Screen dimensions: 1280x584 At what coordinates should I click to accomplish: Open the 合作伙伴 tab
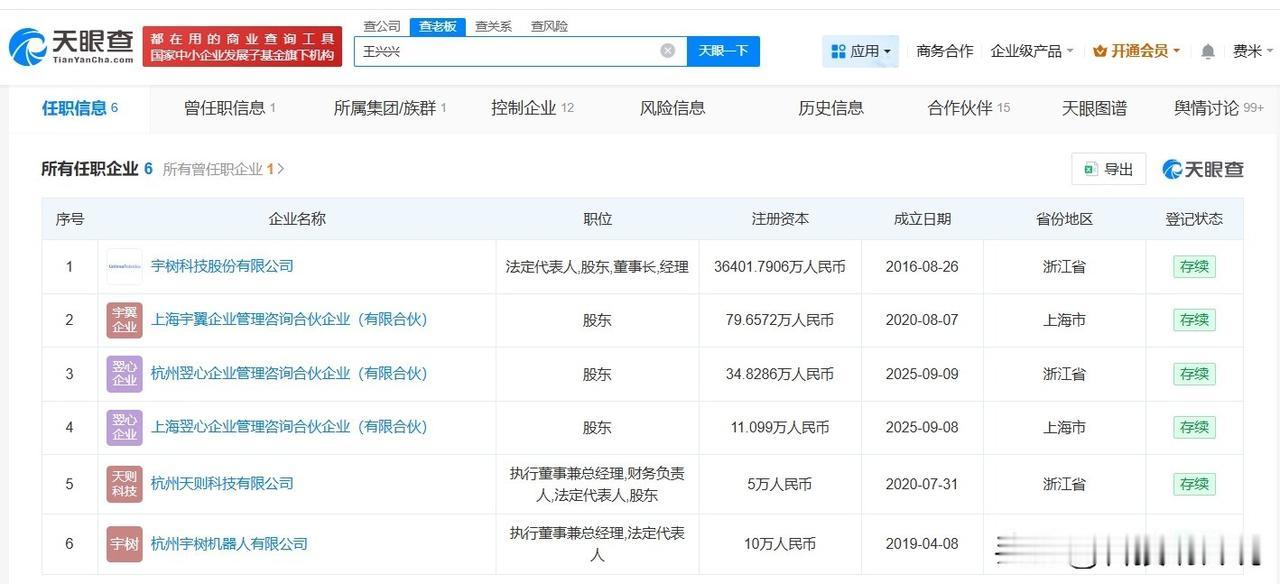tap(969, 108)
